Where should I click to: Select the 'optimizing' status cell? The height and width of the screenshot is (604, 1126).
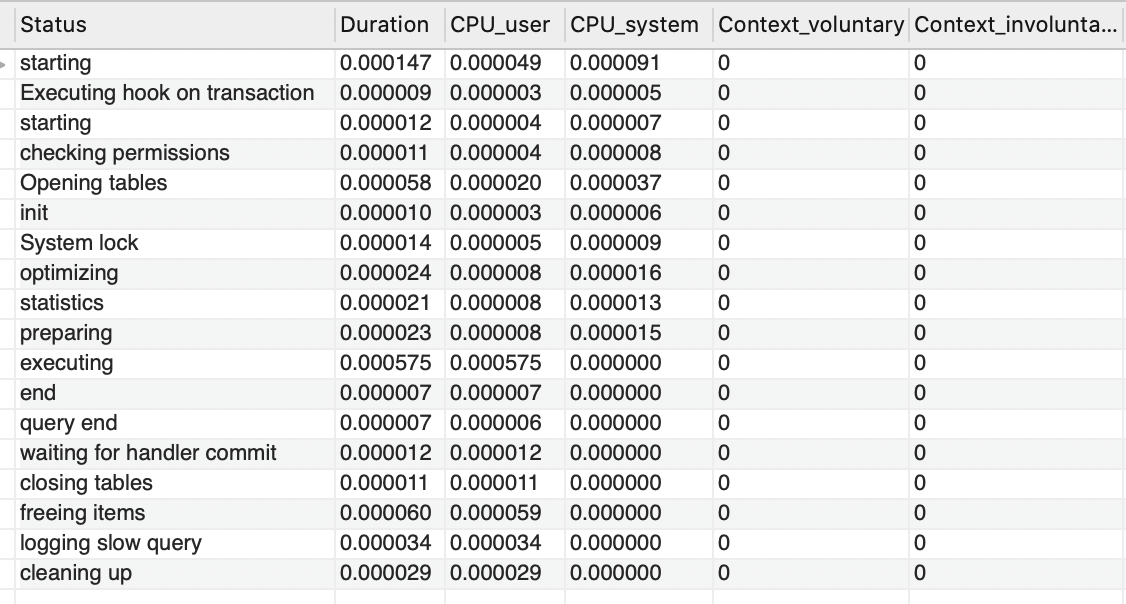pyautogui.click(x=69, y=273)
